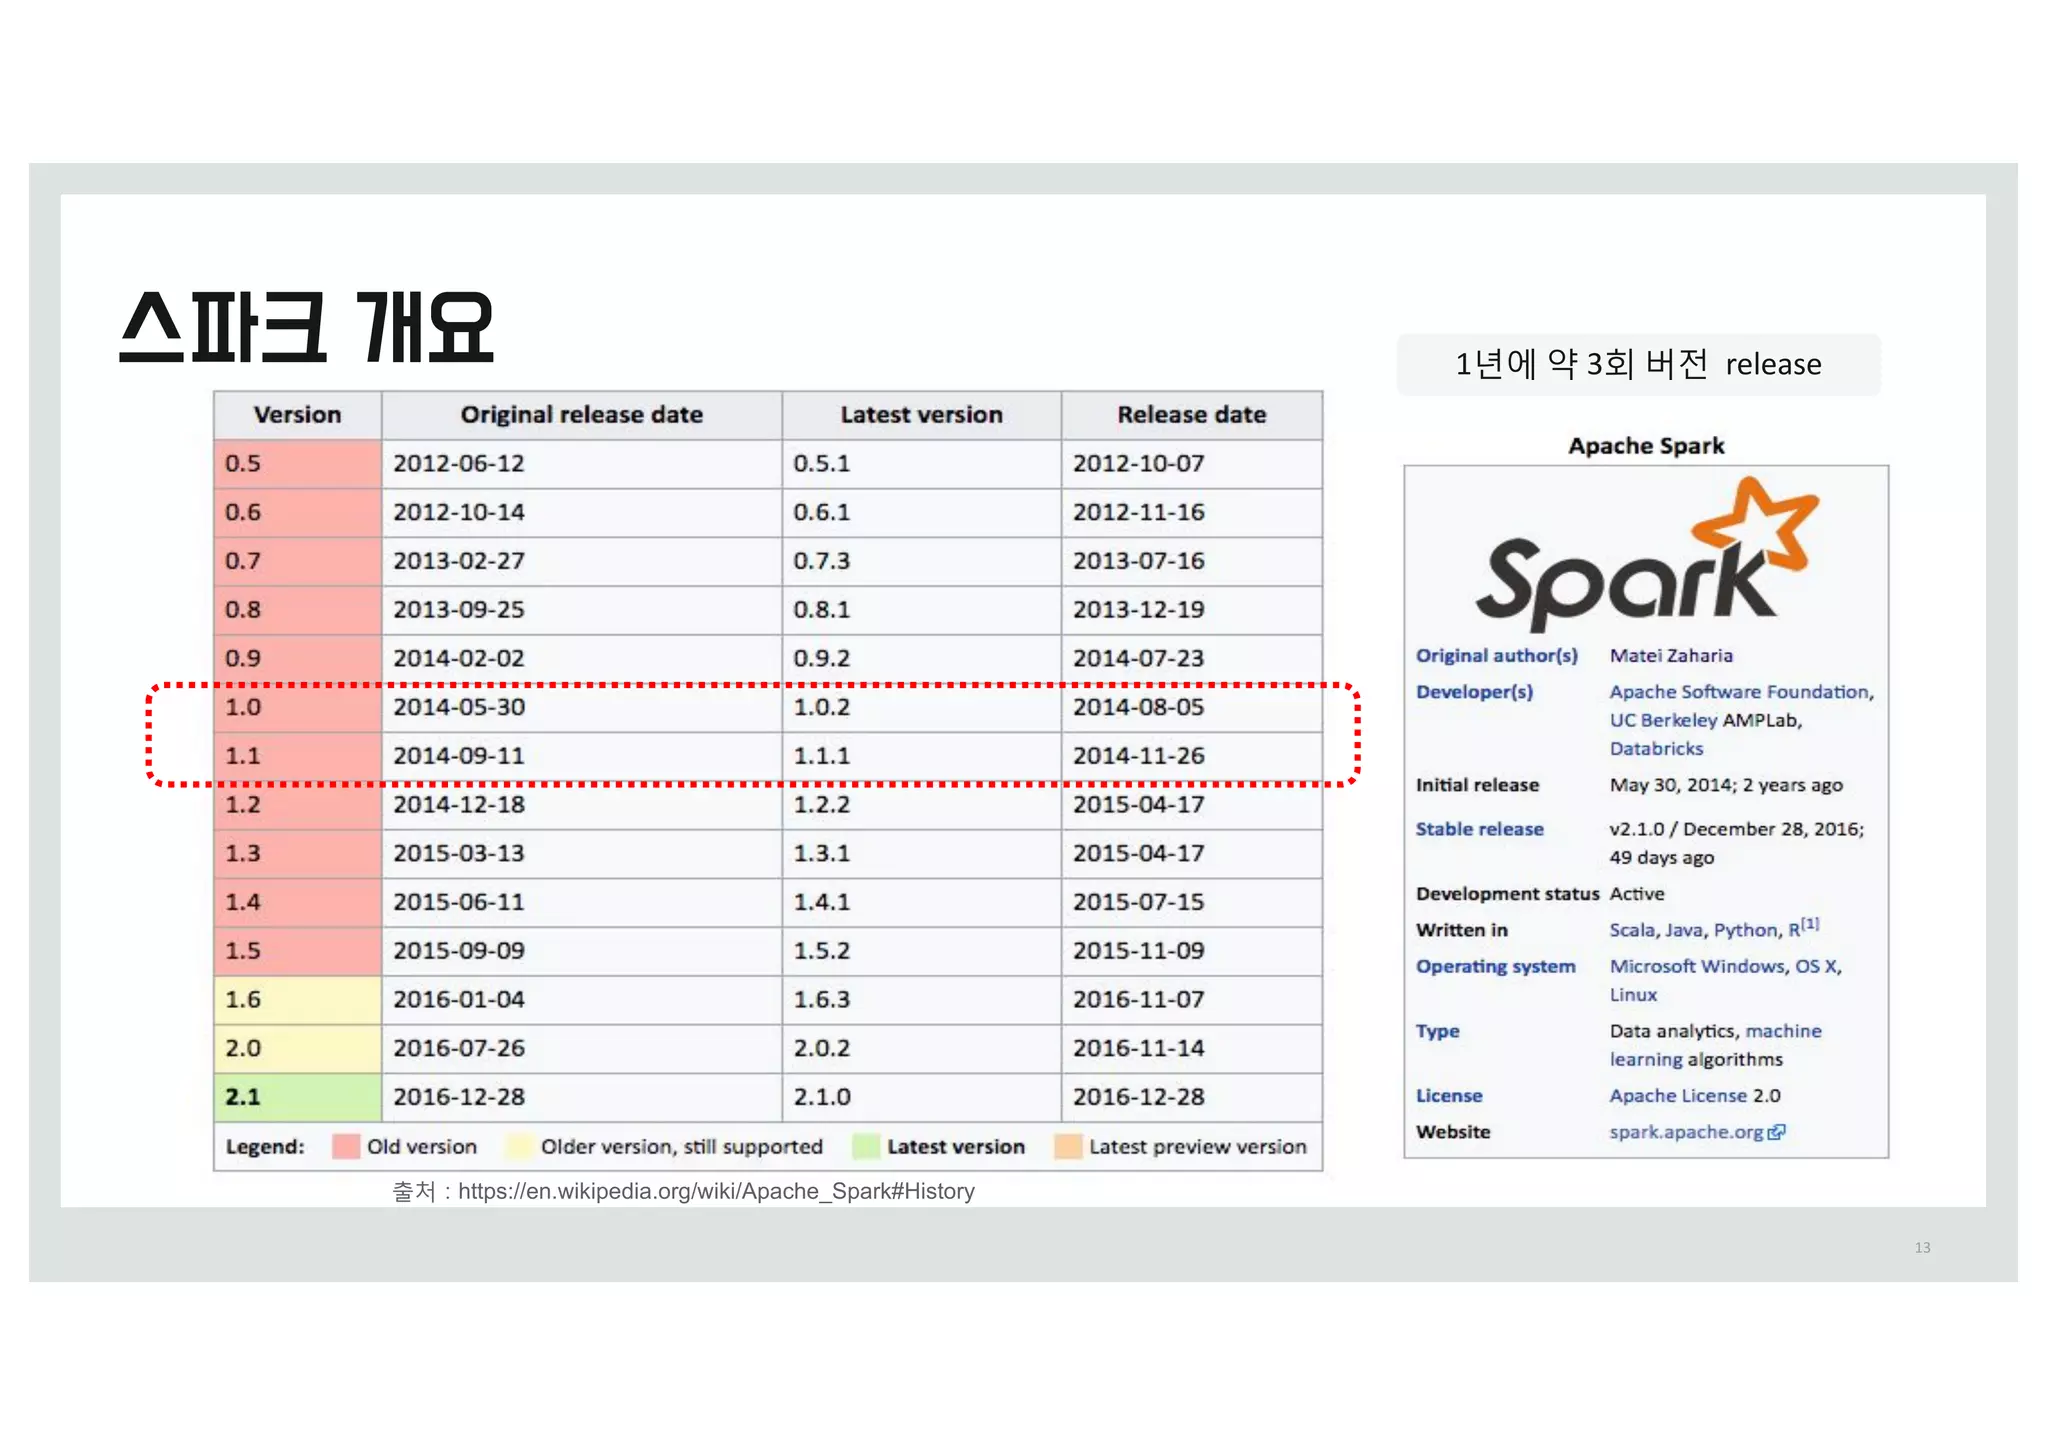Open the spark.apache.org website link
This screenshot has height=1447, width=2048.
pos(1686,1132)
